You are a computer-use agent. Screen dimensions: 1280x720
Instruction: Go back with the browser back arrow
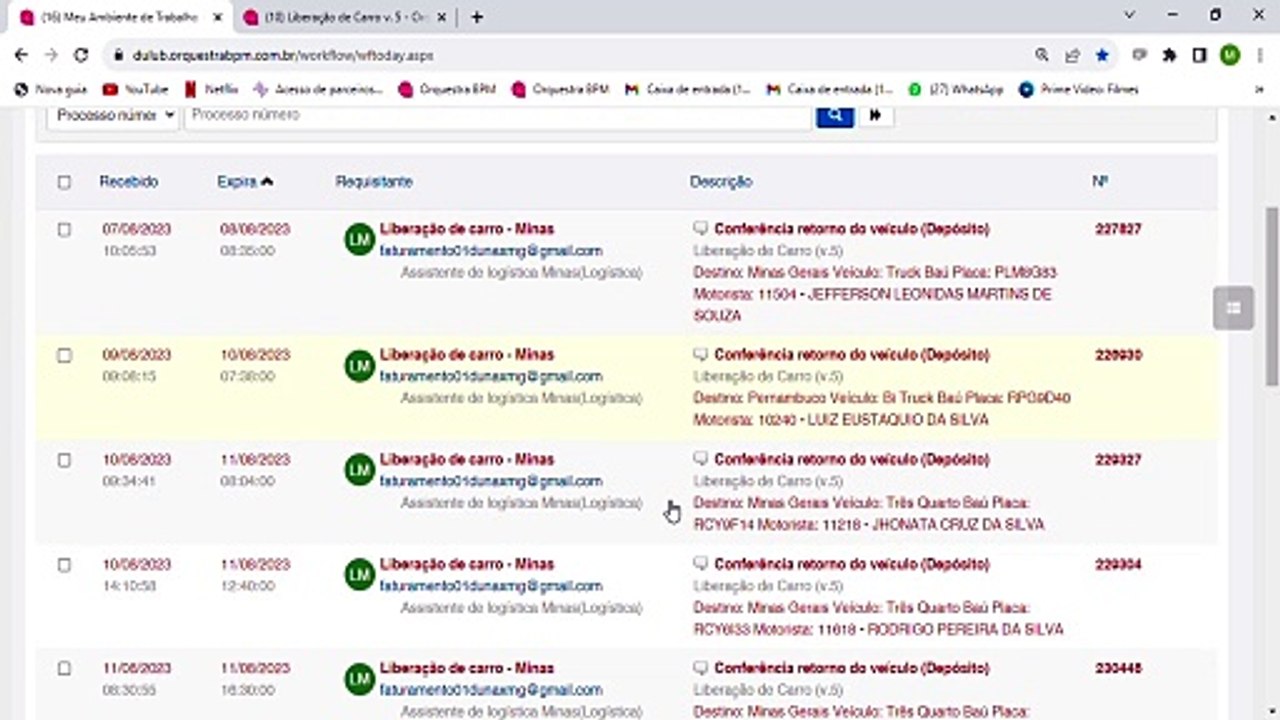pos(21,56)
